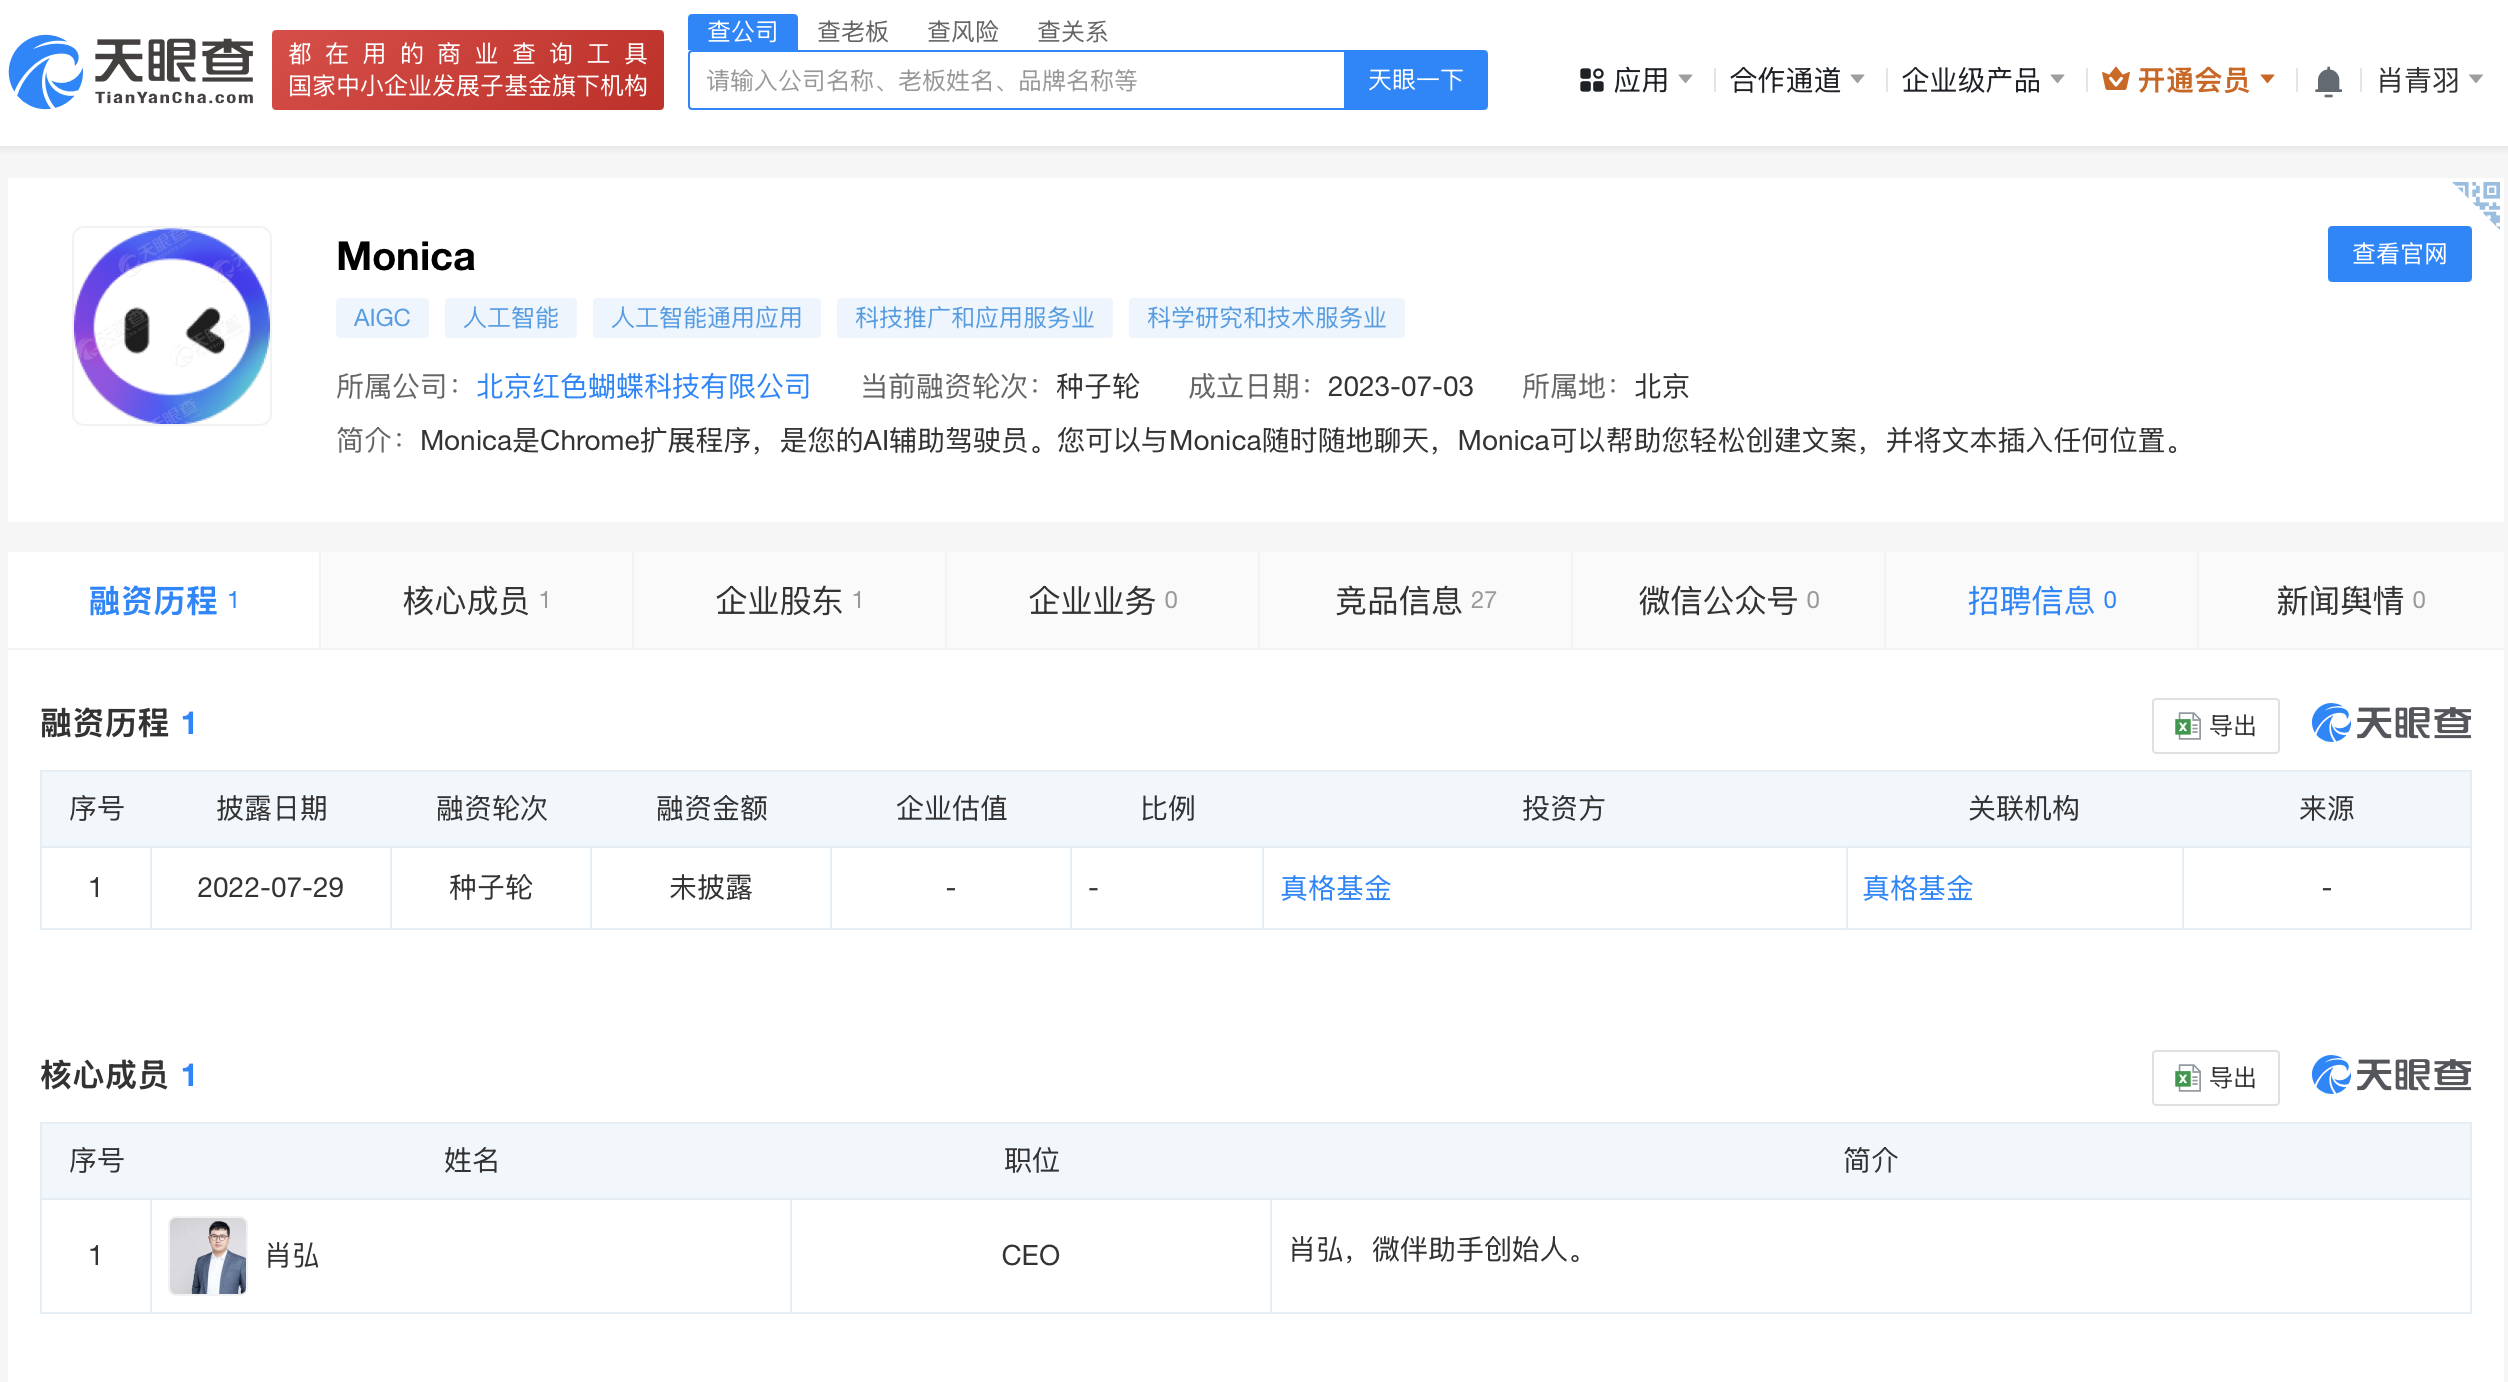Screen dimensions: 2508x1382
Task: Click the red slogan banner 都在用的商业查询工具
Action: tap(468, 70)
